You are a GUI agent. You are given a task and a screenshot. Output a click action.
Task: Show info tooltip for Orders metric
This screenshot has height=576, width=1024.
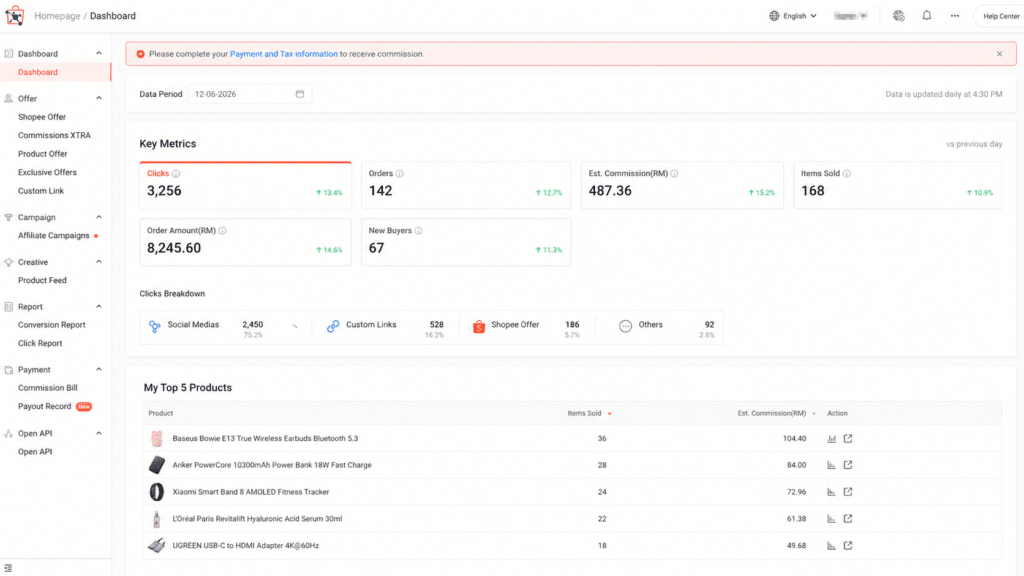click(399, 174)
